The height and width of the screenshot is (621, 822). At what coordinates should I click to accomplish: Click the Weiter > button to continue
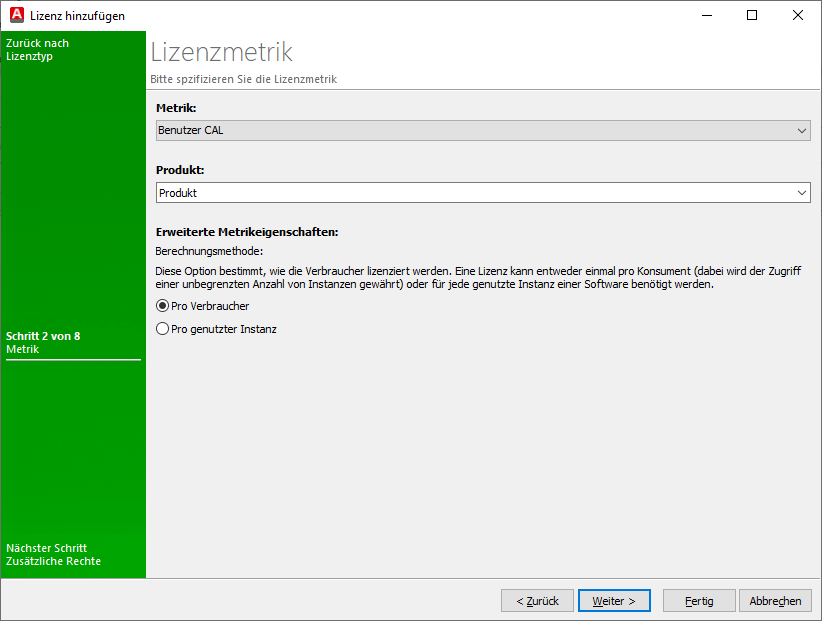pyautogui.click(x=614, y=600)
